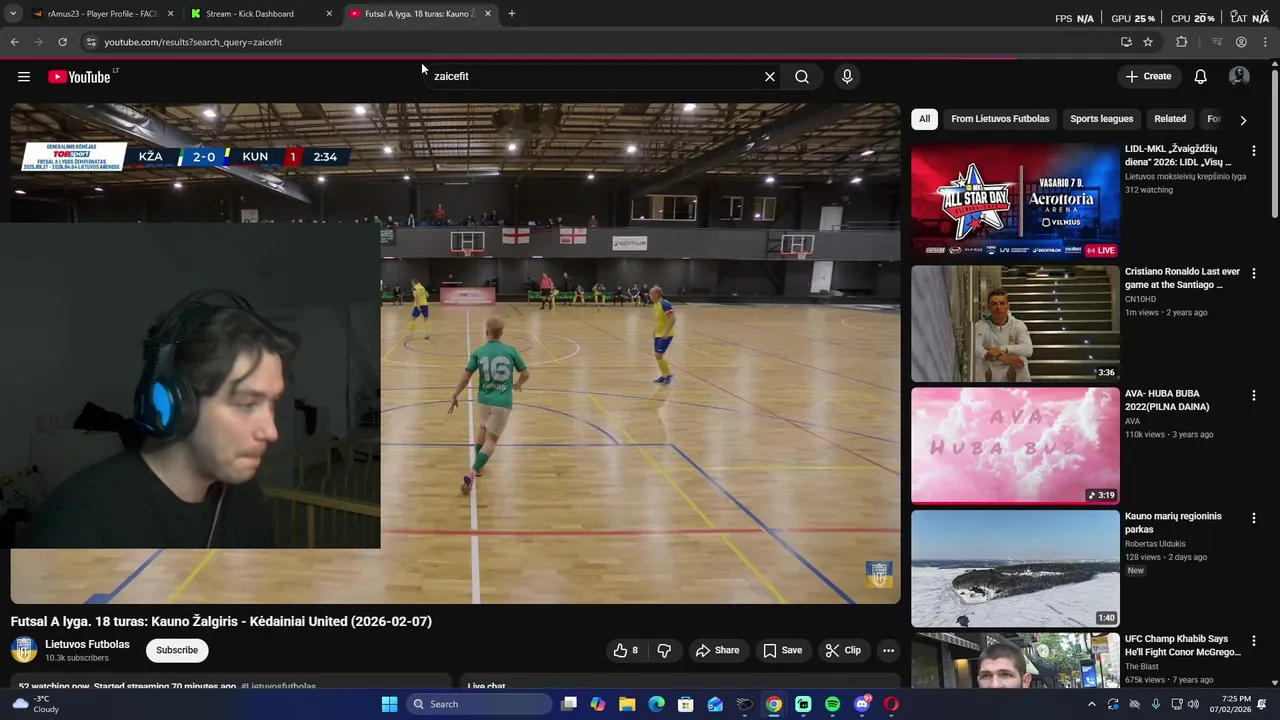Go back to the previous page
Image resolution: width=1280 pixels, height=720 pixels.
(x=14, y=42)
